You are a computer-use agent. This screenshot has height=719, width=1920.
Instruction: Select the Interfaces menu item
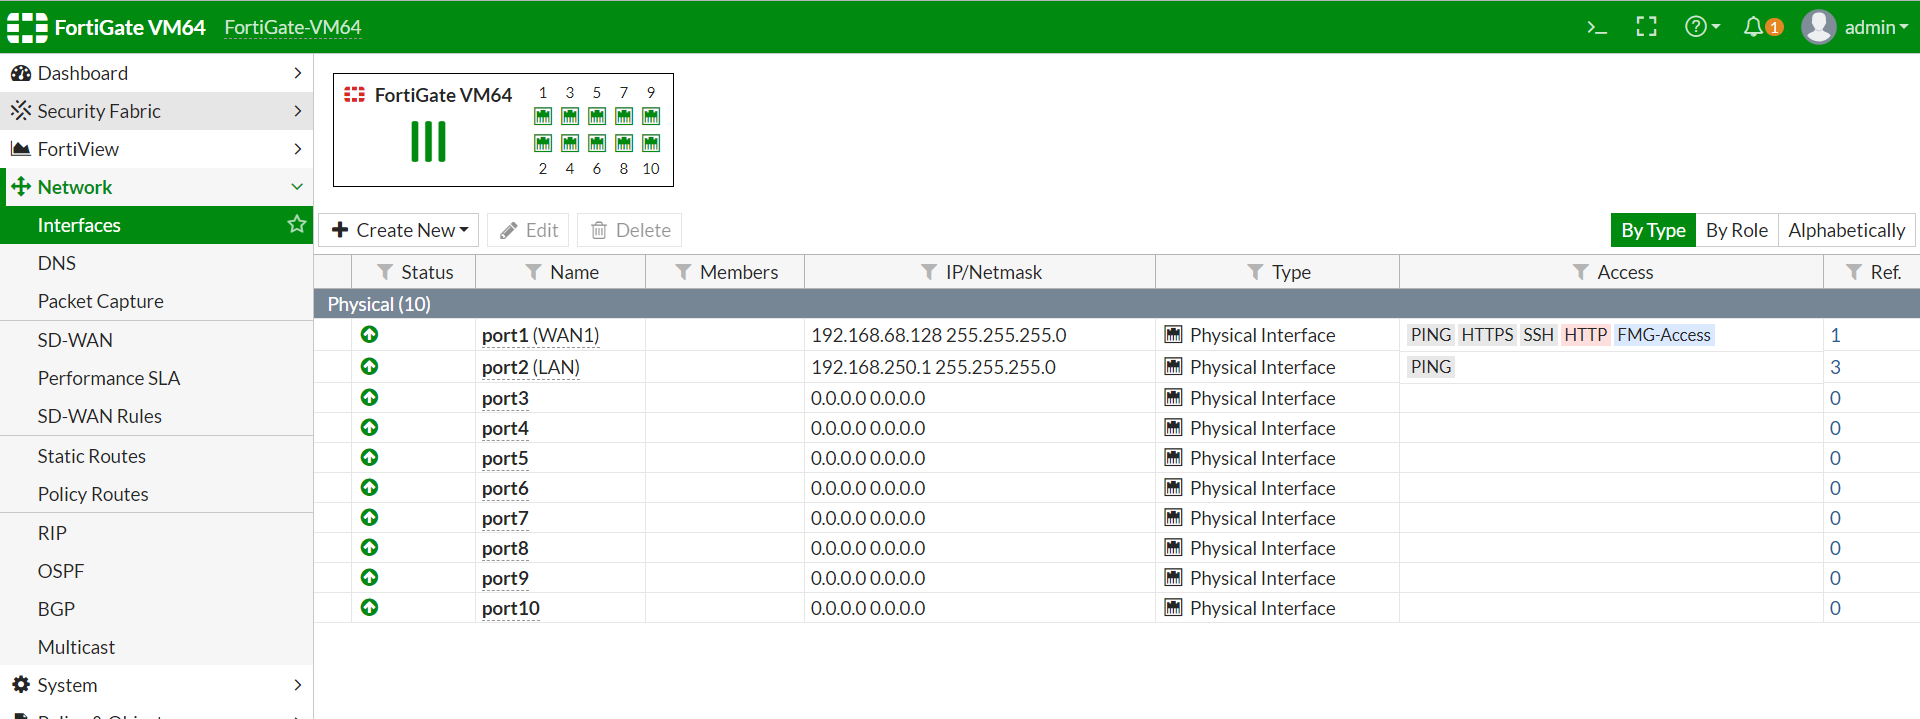click(156, 225)
